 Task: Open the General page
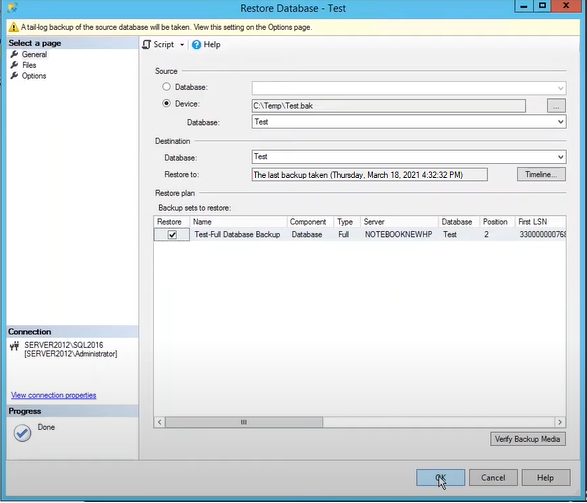(34, 55)
